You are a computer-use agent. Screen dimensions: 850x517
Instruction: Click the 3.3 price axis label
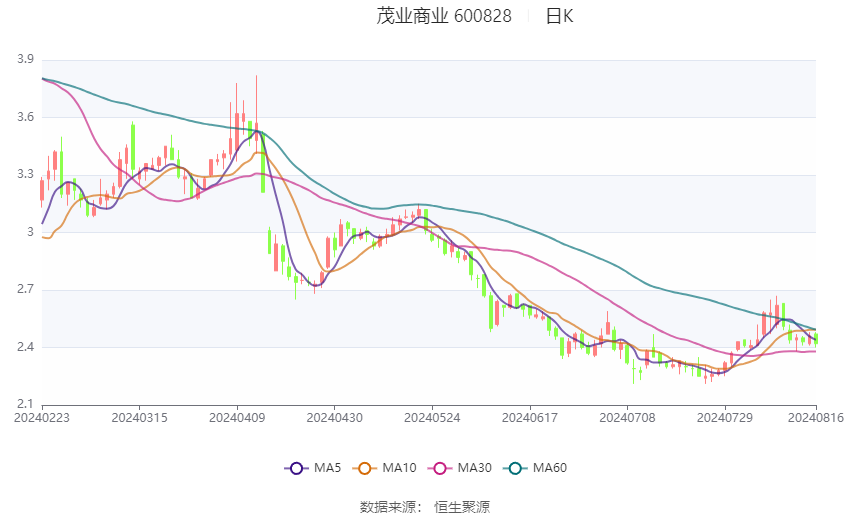25,174
